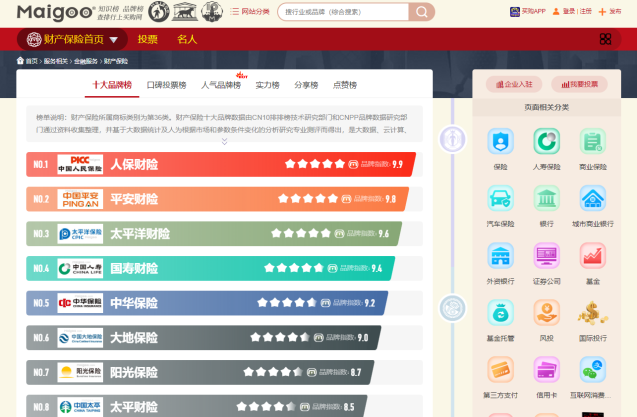
Task: Open the 互联网消费 category icon
Action: (x=593, y=369)
